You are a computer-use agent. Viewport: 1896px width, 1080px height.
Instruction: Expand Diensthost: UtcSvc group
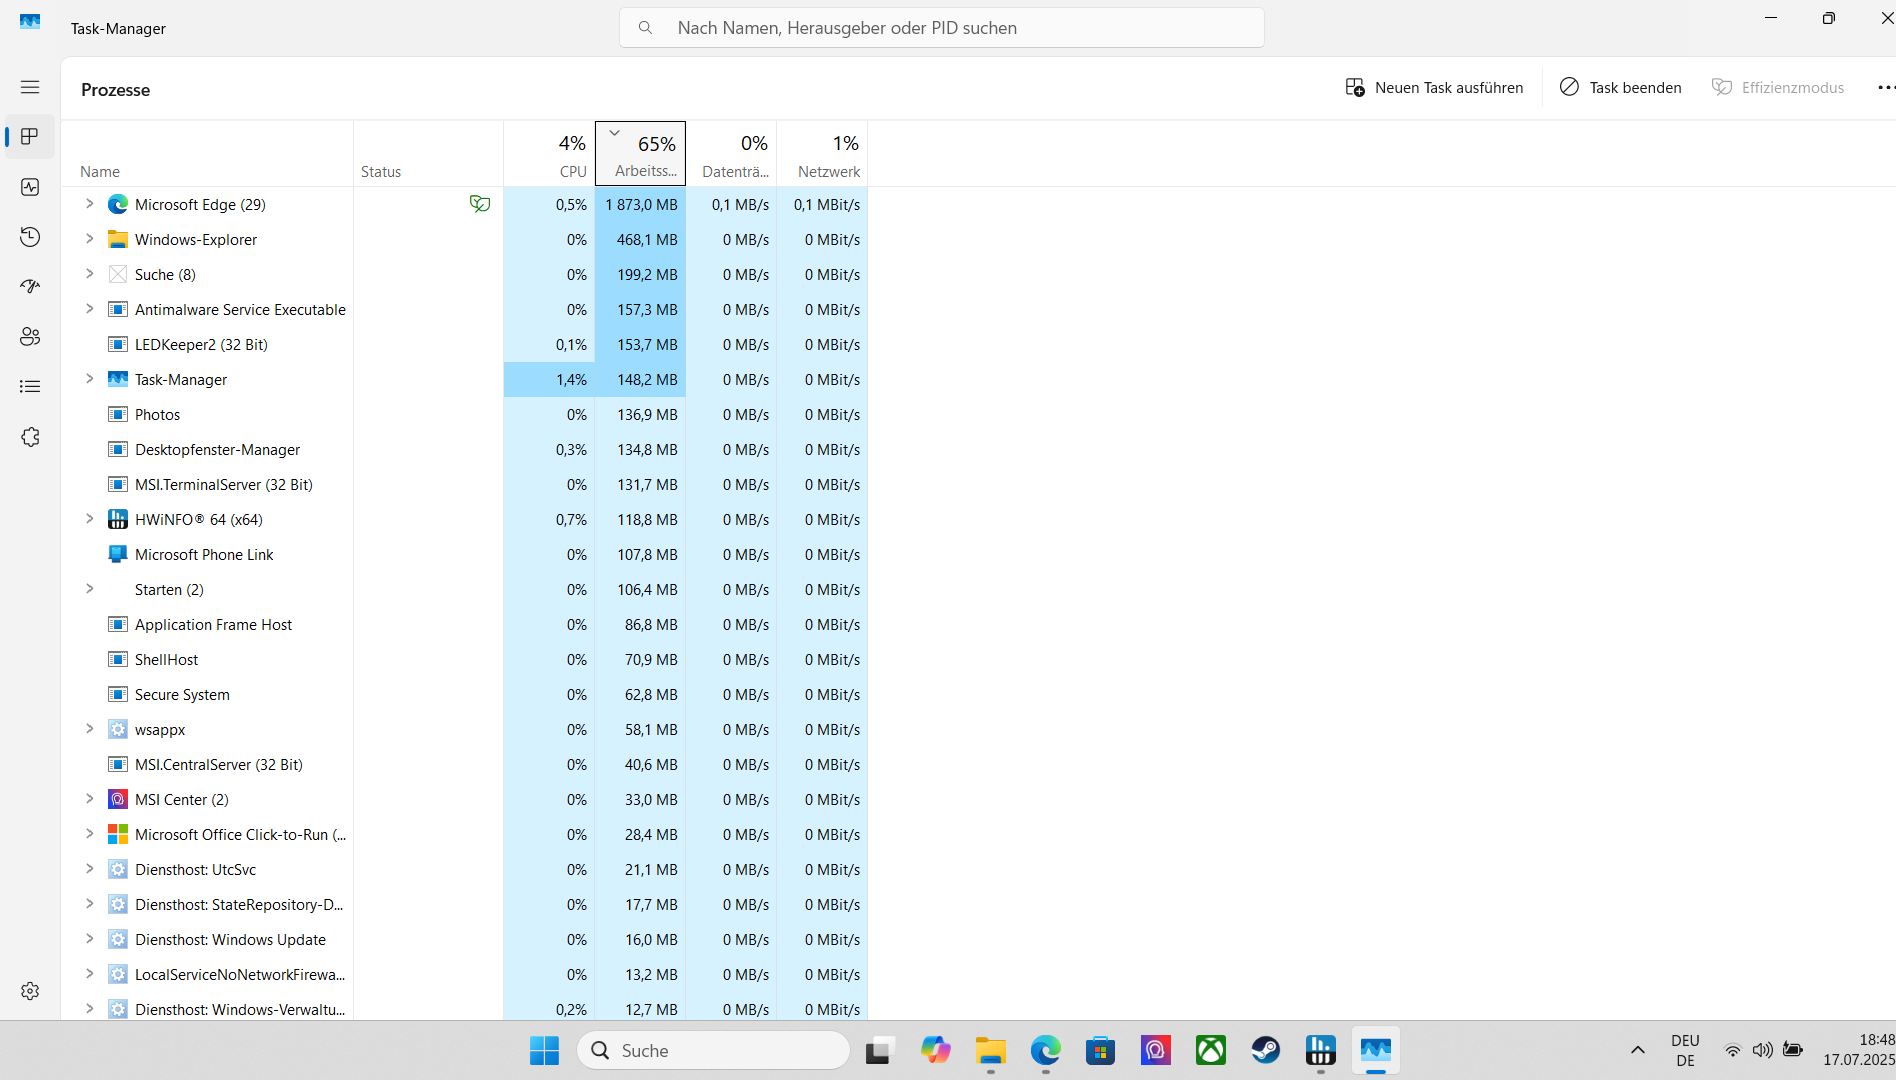point(89,869)
